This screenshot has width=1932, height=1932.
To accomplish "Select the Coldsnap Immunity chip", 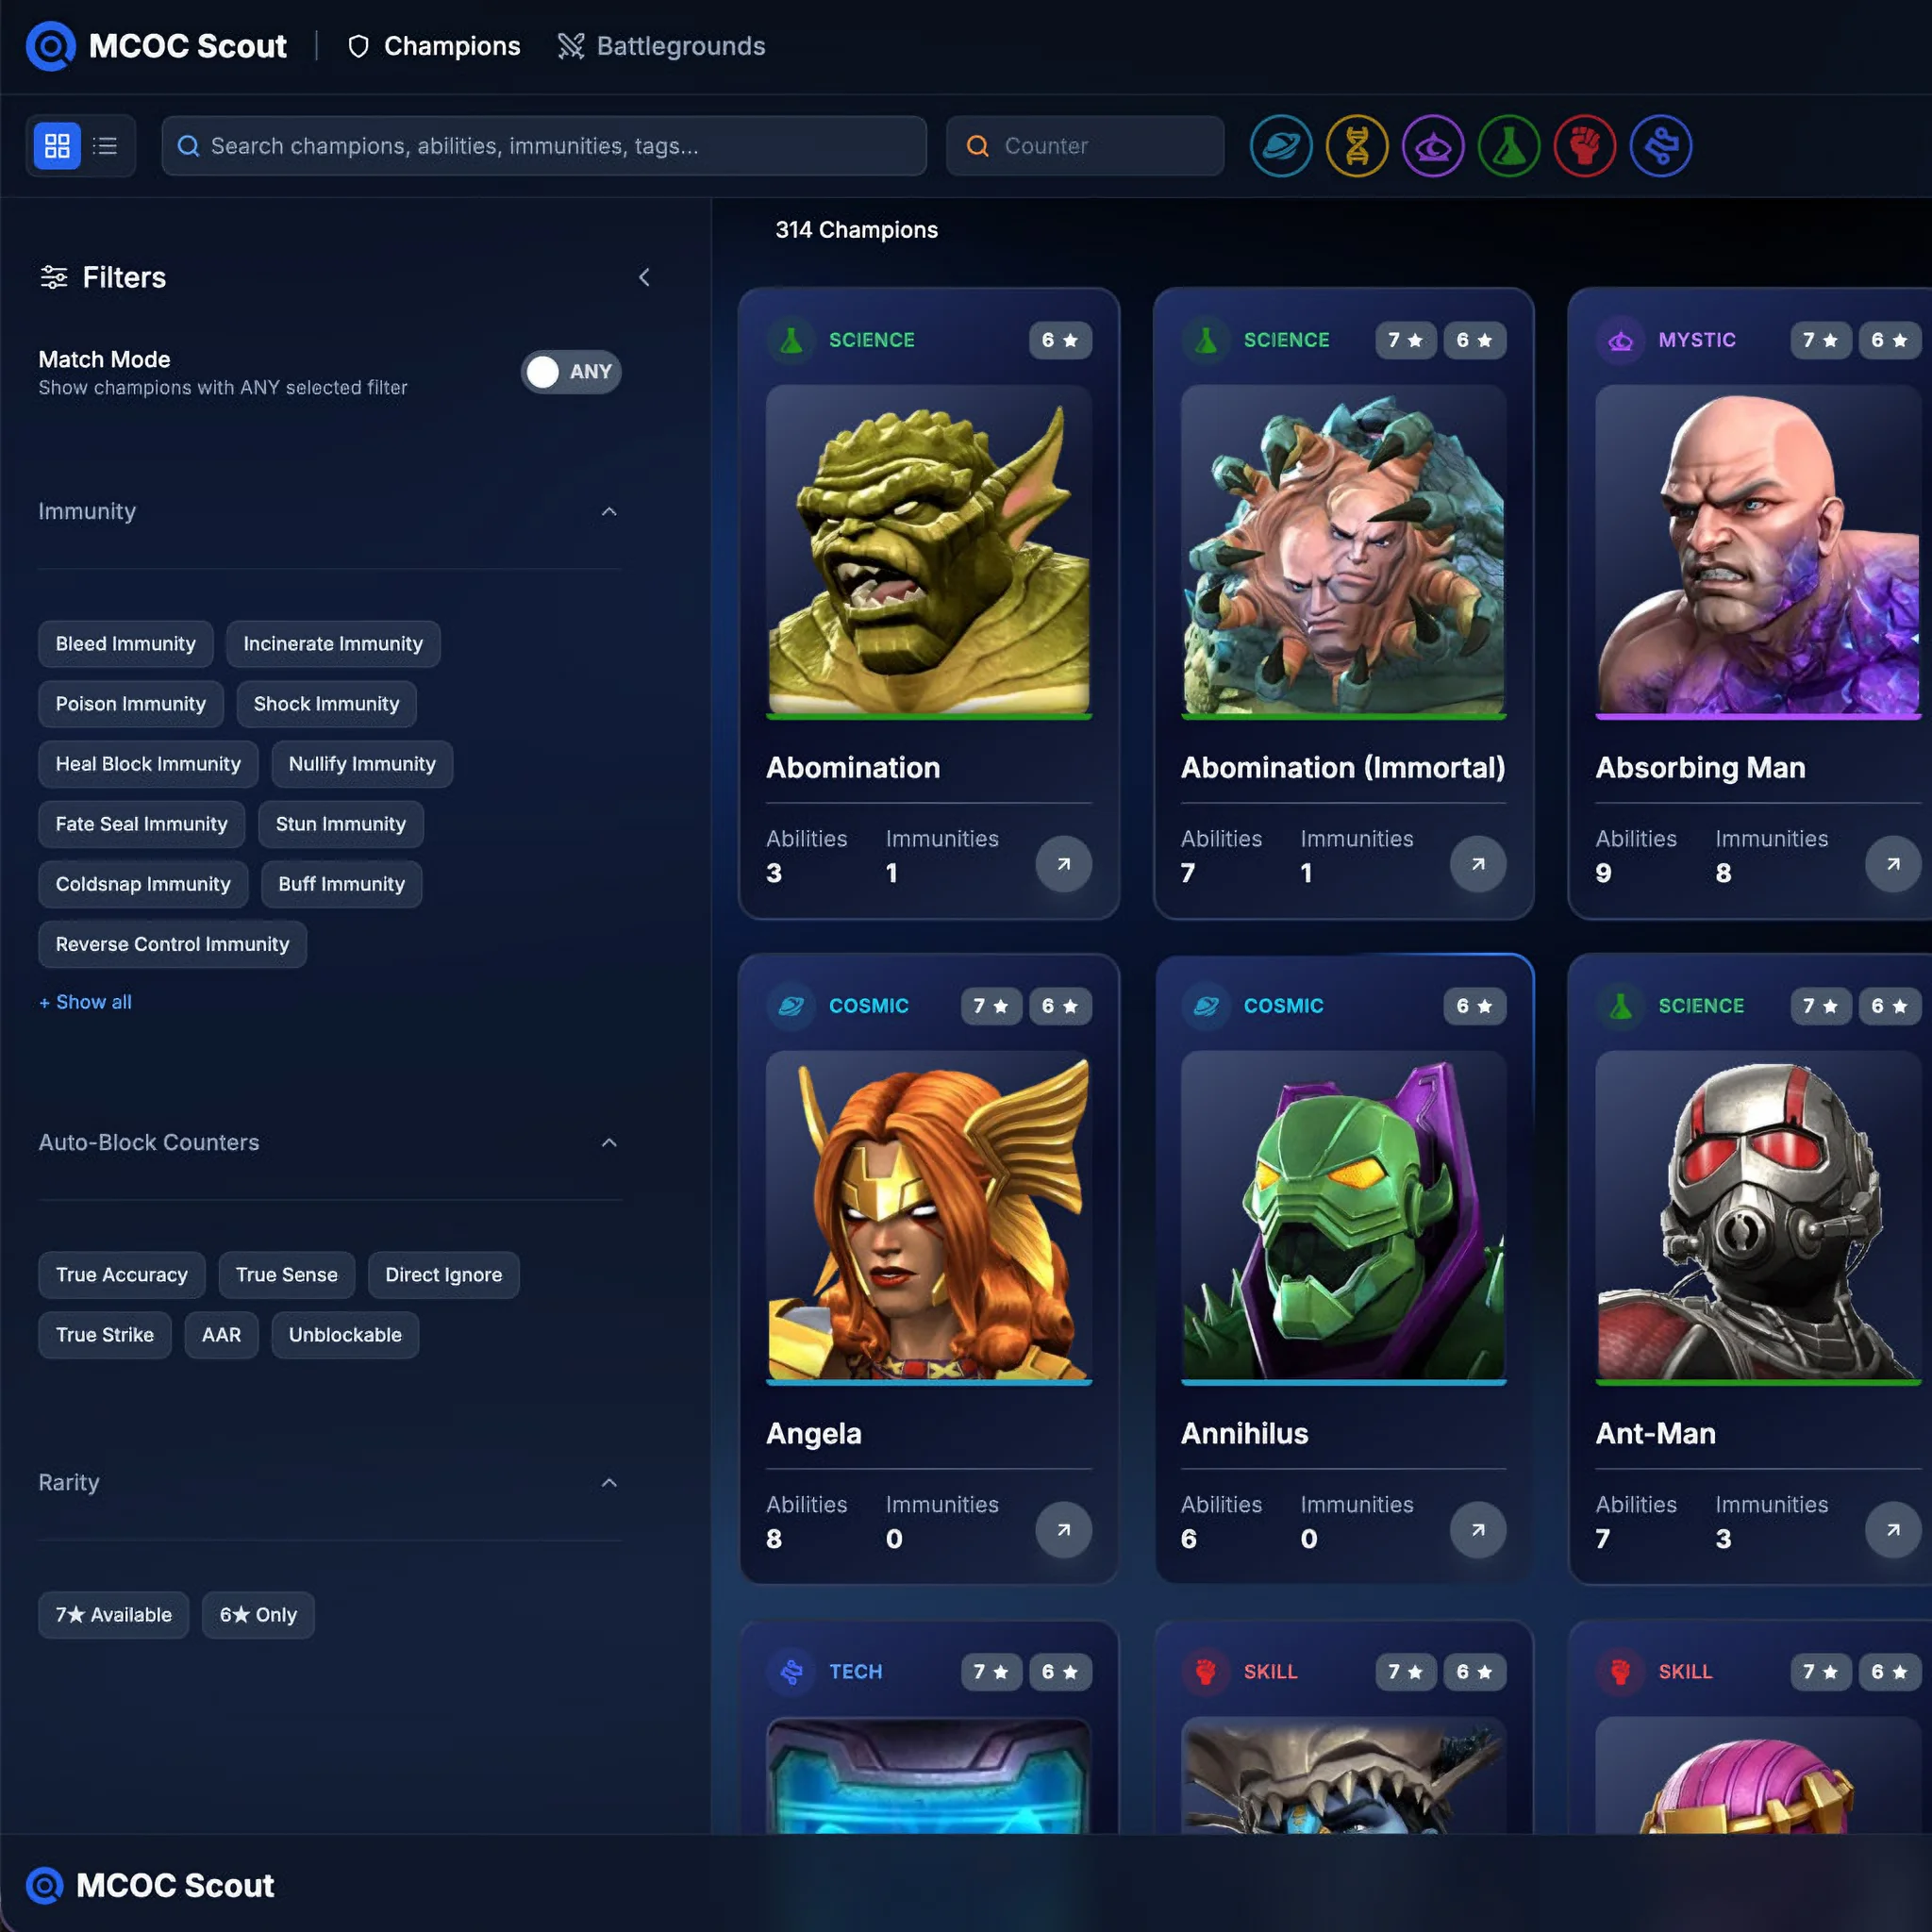I will (143, 884).
